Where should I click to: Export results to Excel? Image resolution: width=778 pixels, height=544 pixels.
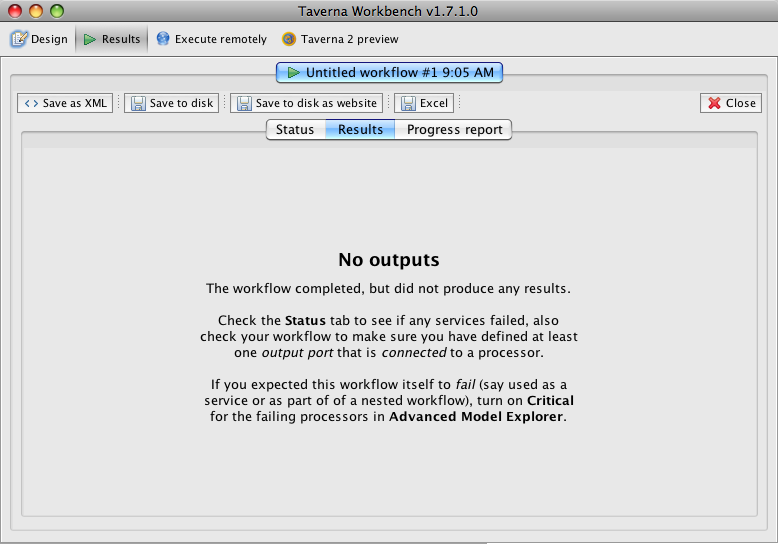click(x=424, y=103)
